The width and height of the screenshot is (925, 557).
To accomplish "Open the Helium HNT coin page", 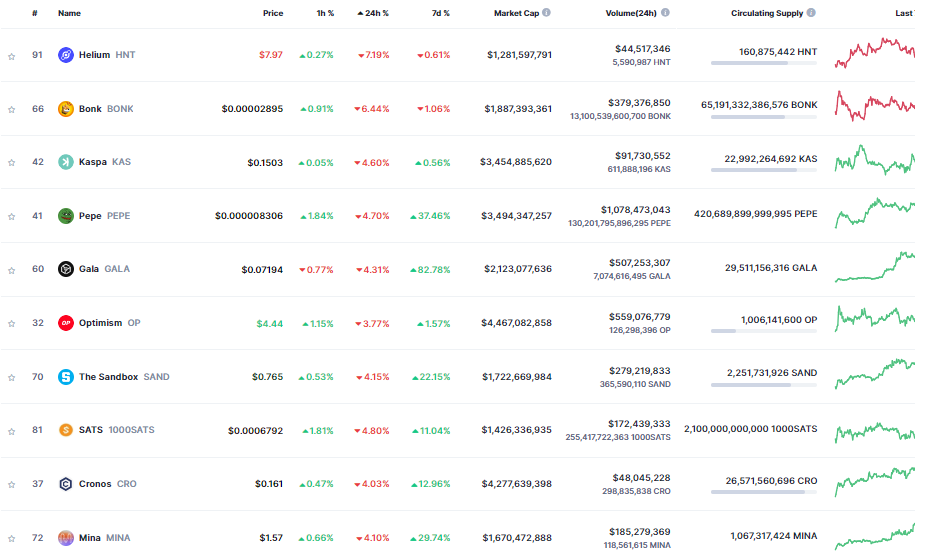I will point(107,55).
